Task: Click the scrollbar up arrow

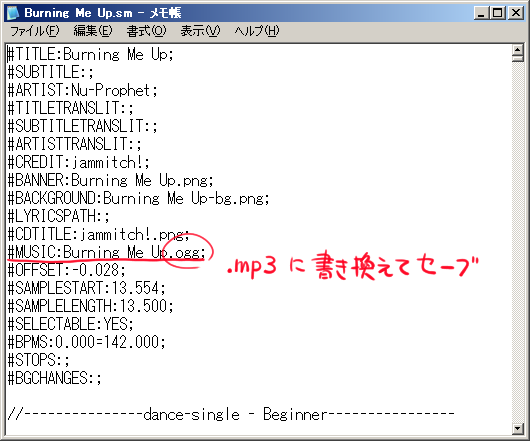Action: [x=517, y=50]
